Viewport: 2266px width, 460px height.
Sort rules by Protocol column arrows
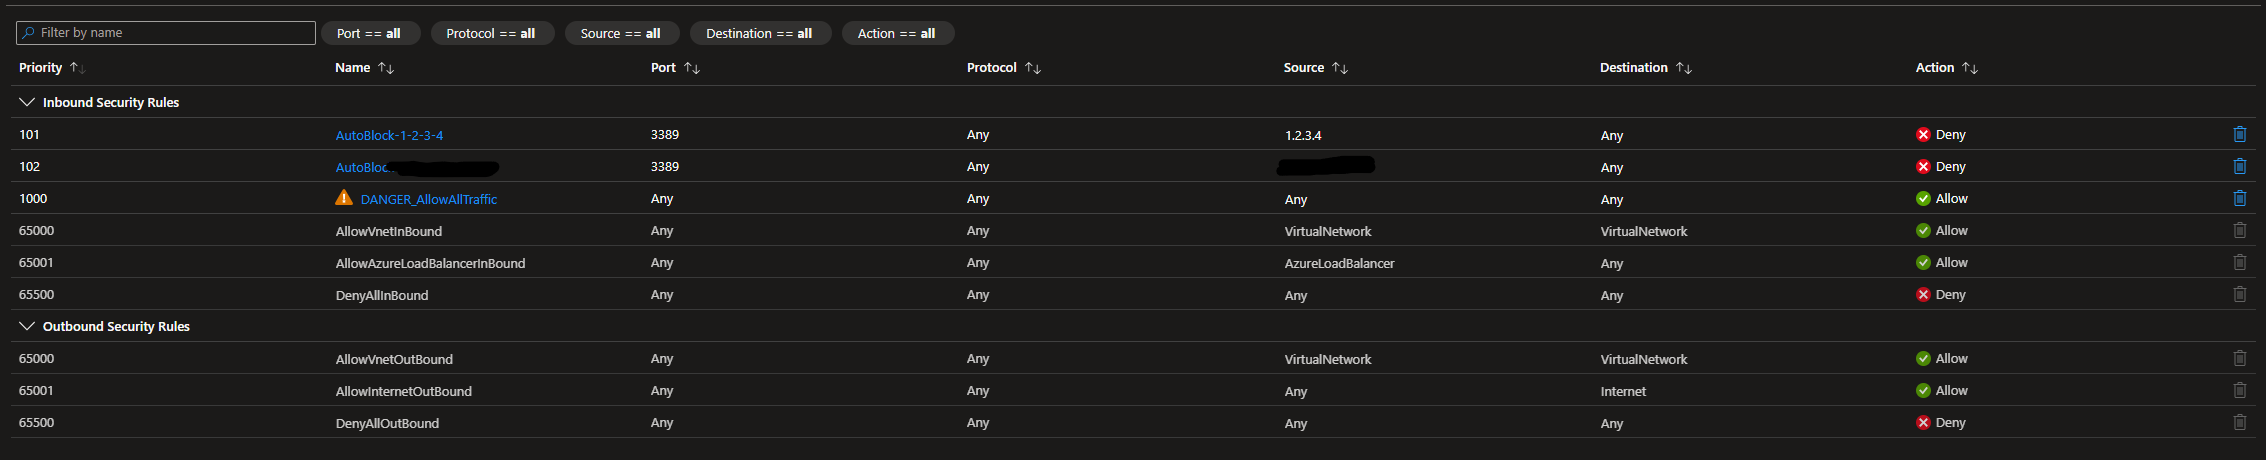tap(1033, 68)
